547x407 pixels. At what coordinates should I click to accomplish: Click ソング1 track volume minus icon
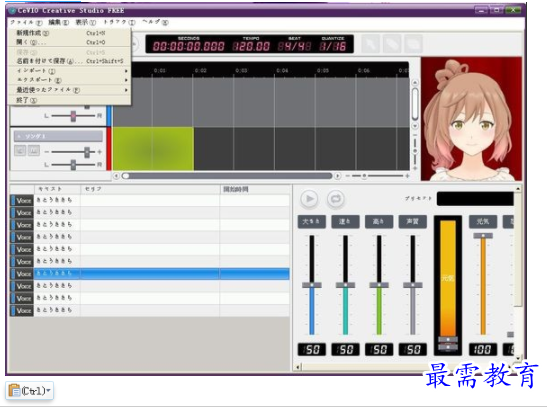point(46,152)
